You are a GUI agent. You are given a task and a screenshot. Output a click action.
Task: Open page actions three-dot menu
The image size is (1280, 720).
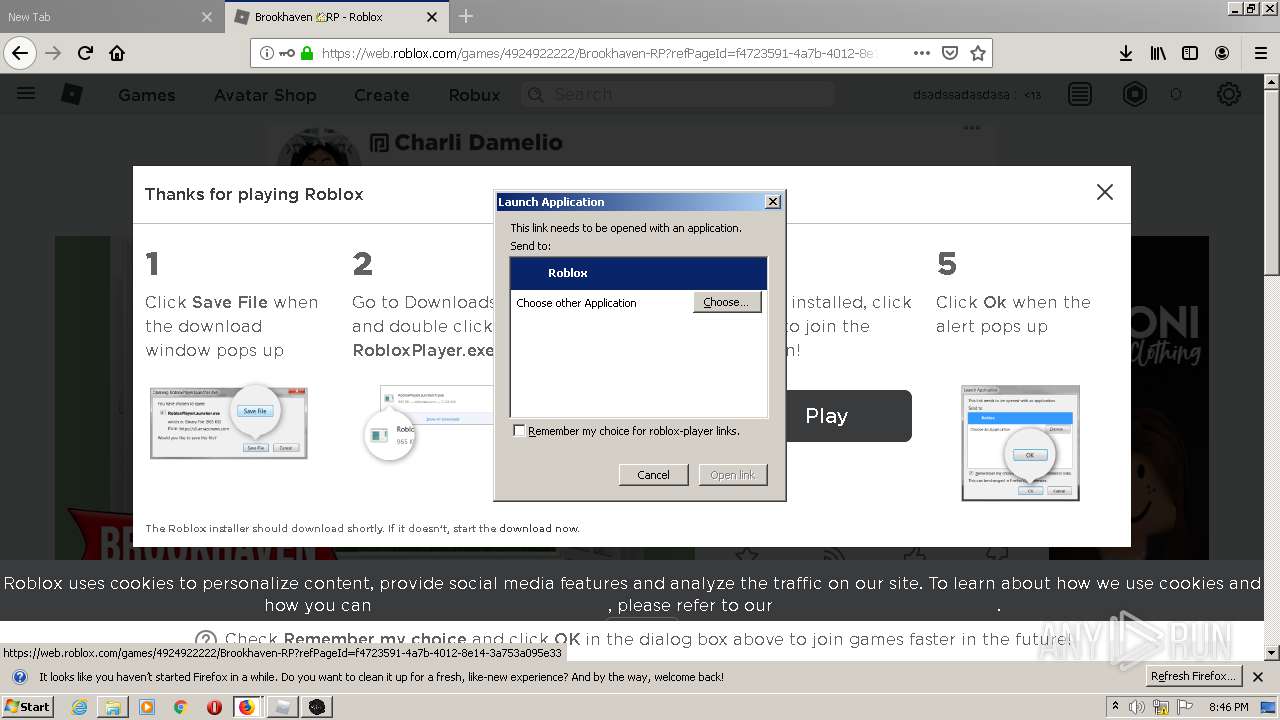[x=922, y=53]
